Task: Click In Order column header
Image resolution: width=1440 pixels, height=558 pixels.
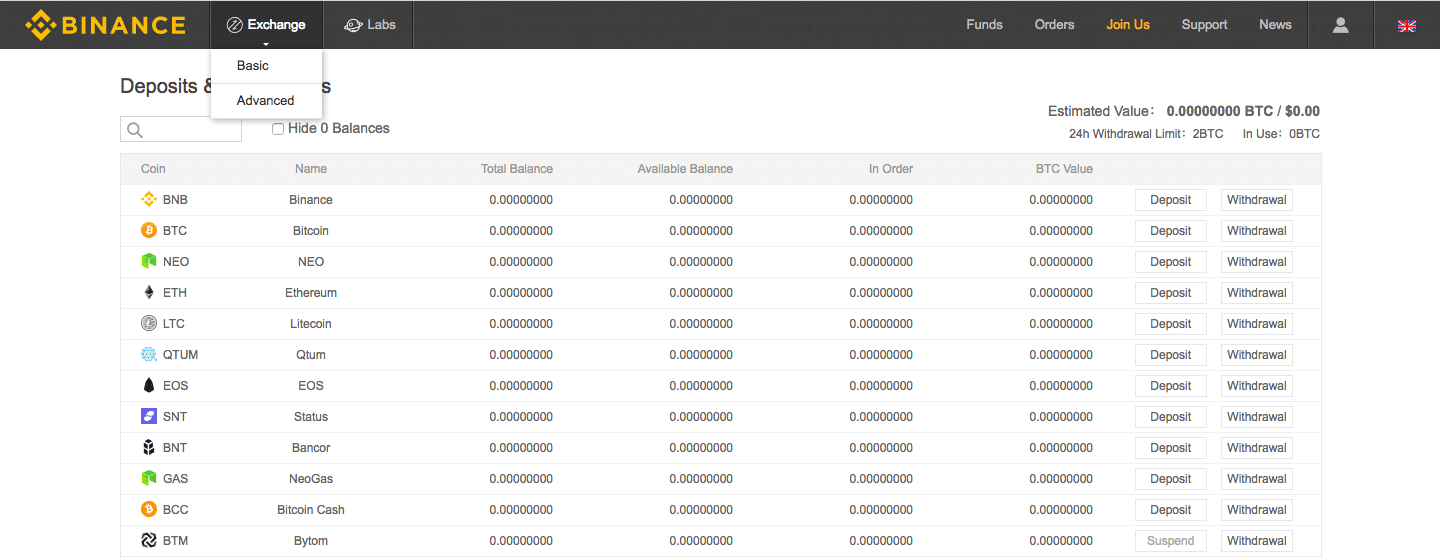Action: point(891,169)
